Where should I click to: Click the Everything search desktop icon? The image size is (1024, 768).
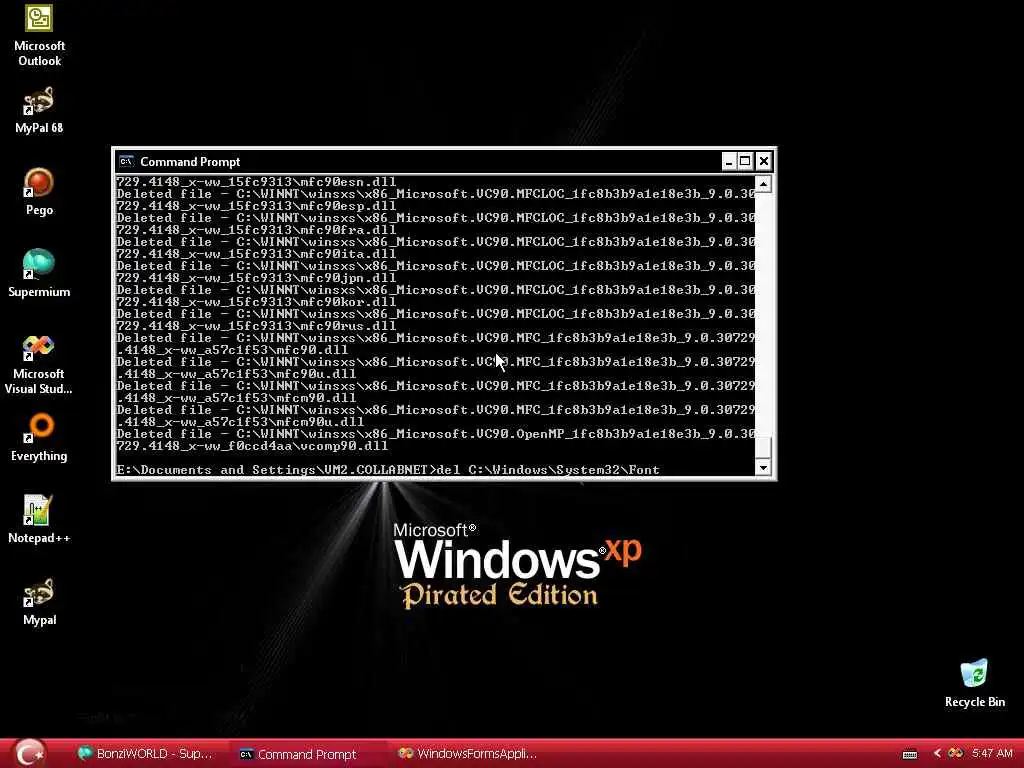39,438
